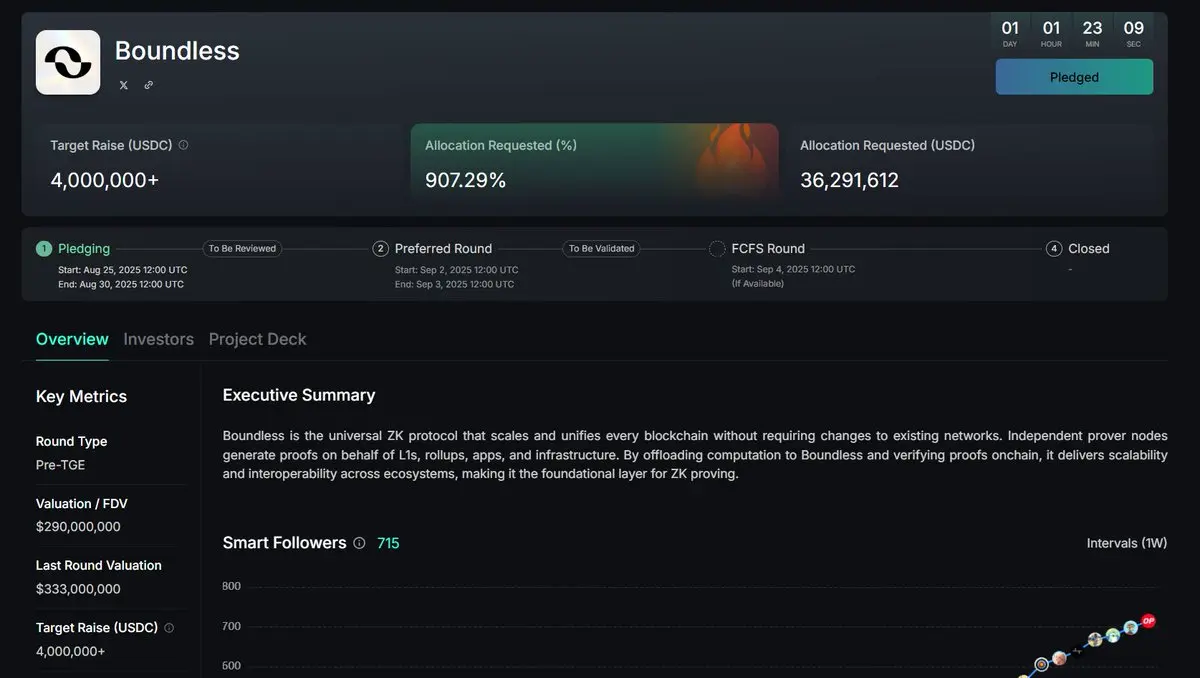Select the Closed step
Viewport: 1200px width, 678px height.
tap(1078, 248)
